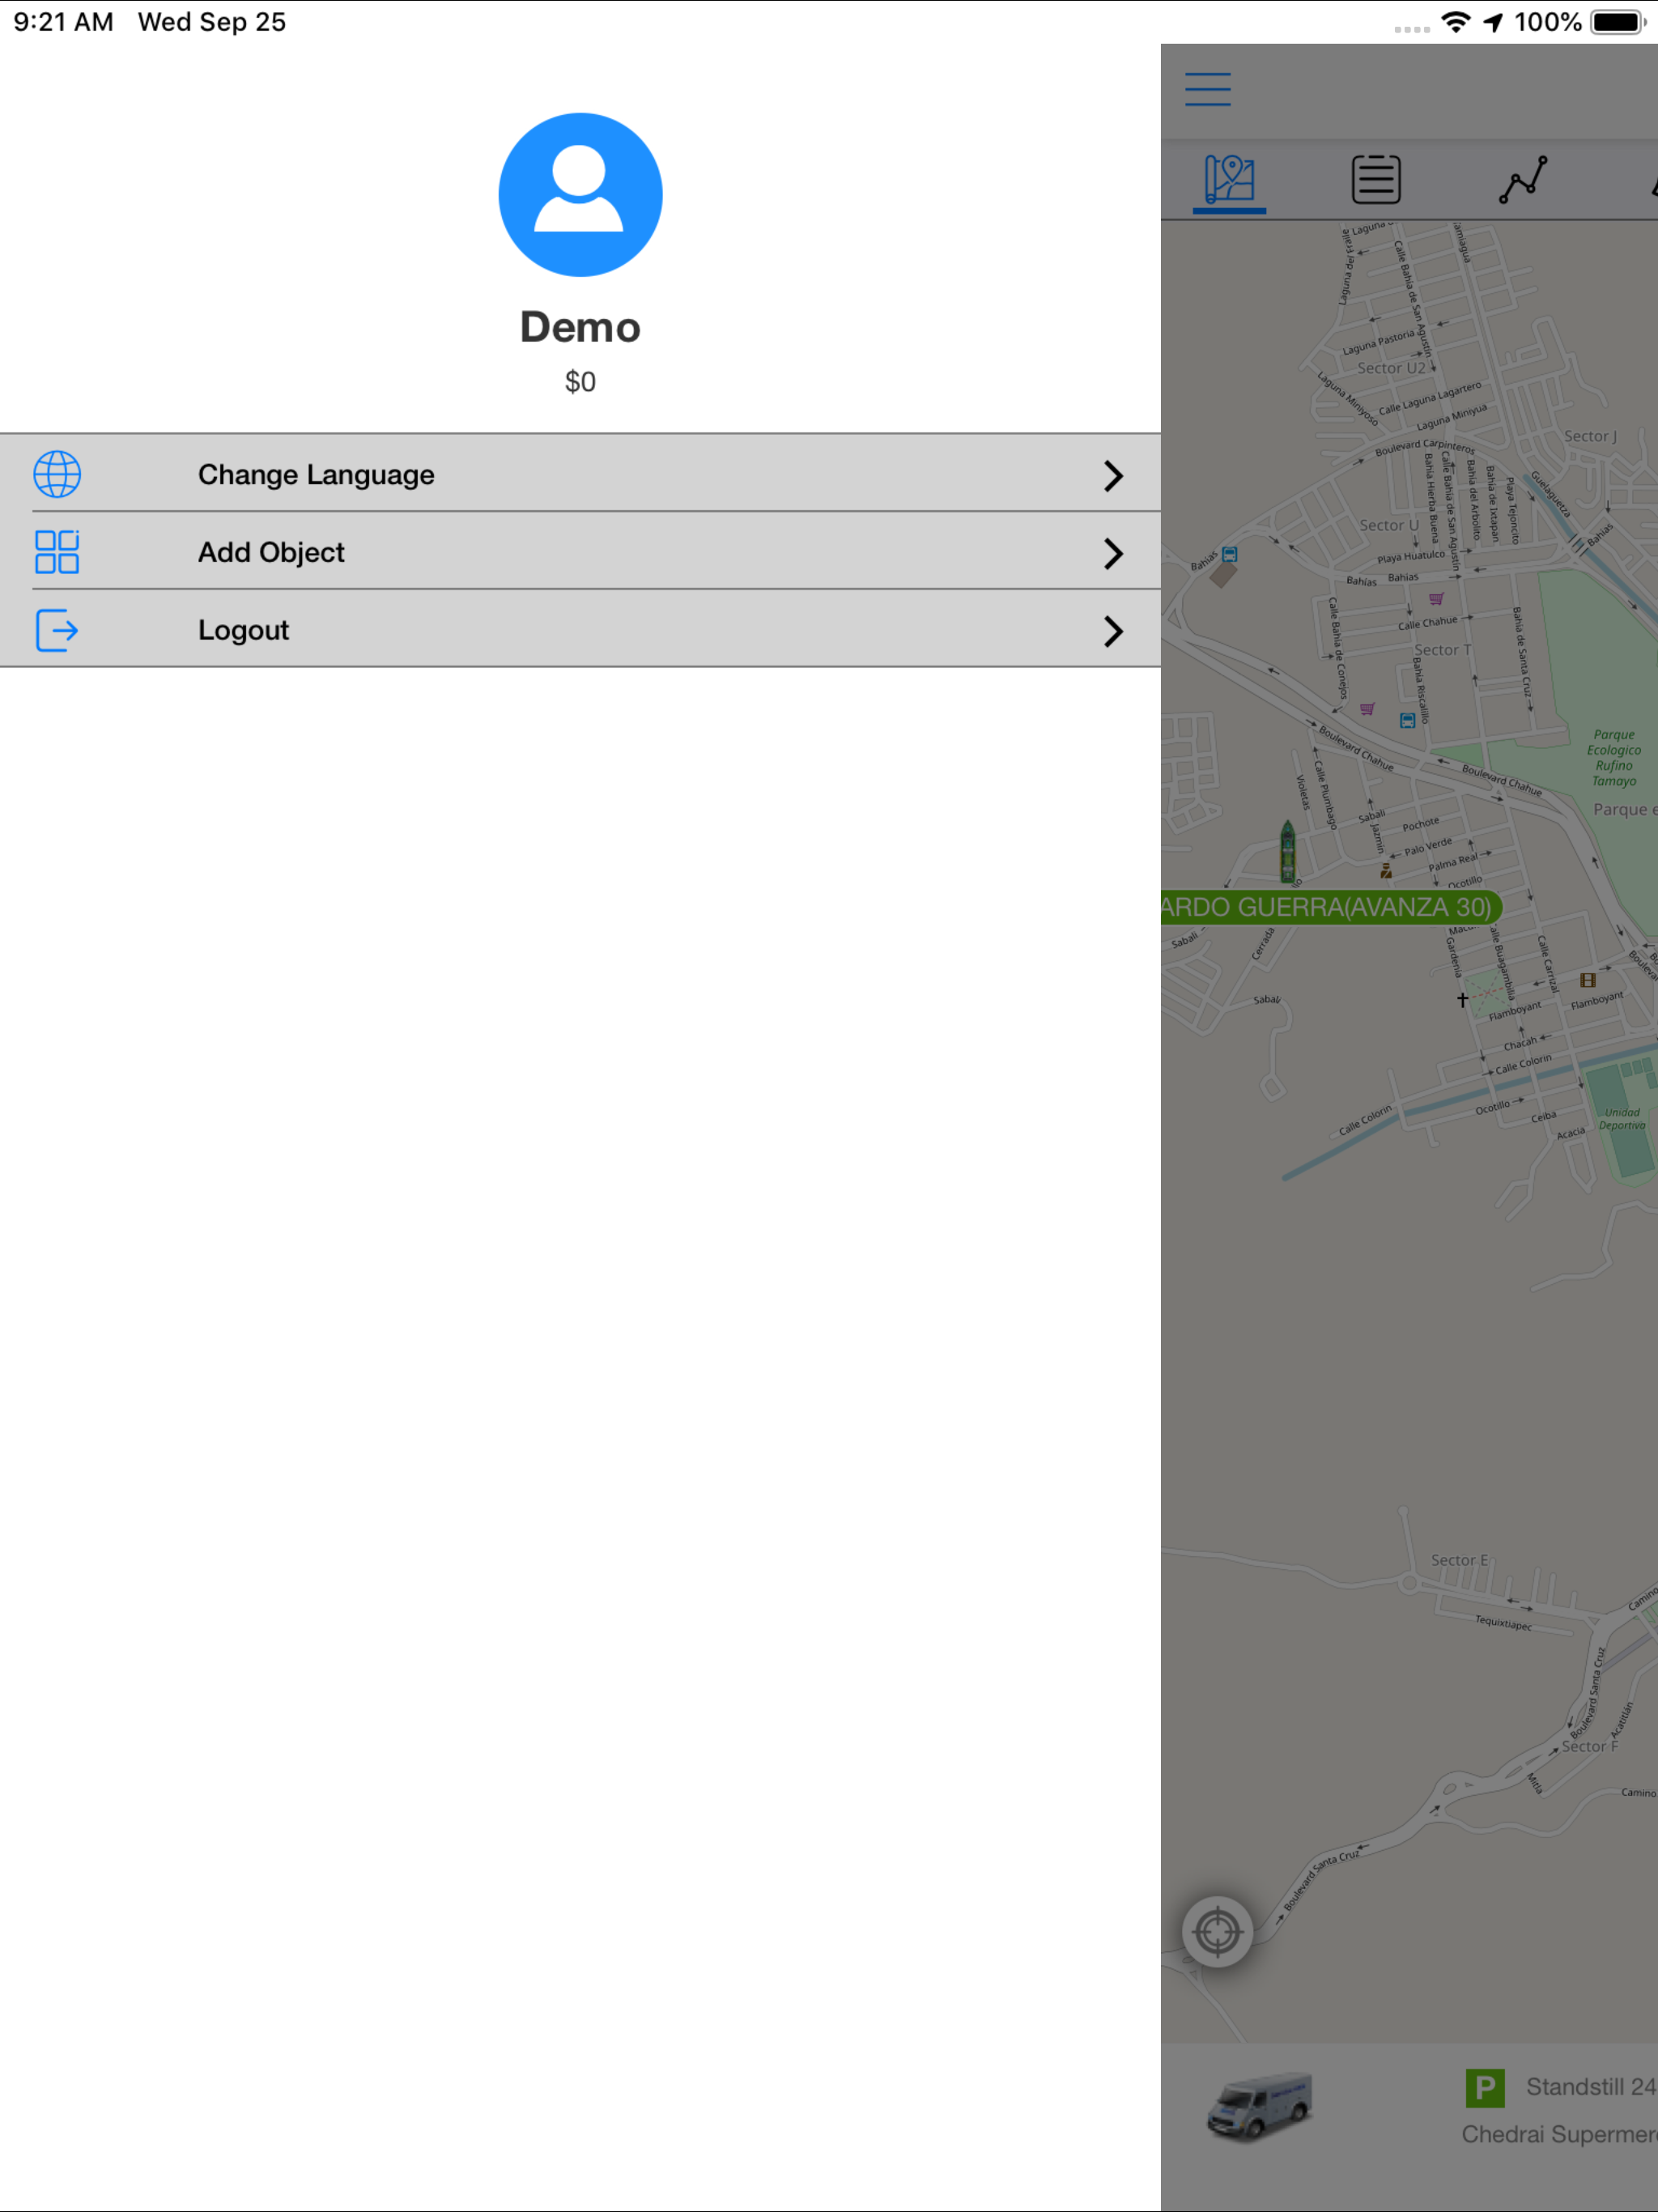Open the route graph tab icon
Image resolution: width=1658 pixels, height=2212 pixels.
tap(1523, 180)
